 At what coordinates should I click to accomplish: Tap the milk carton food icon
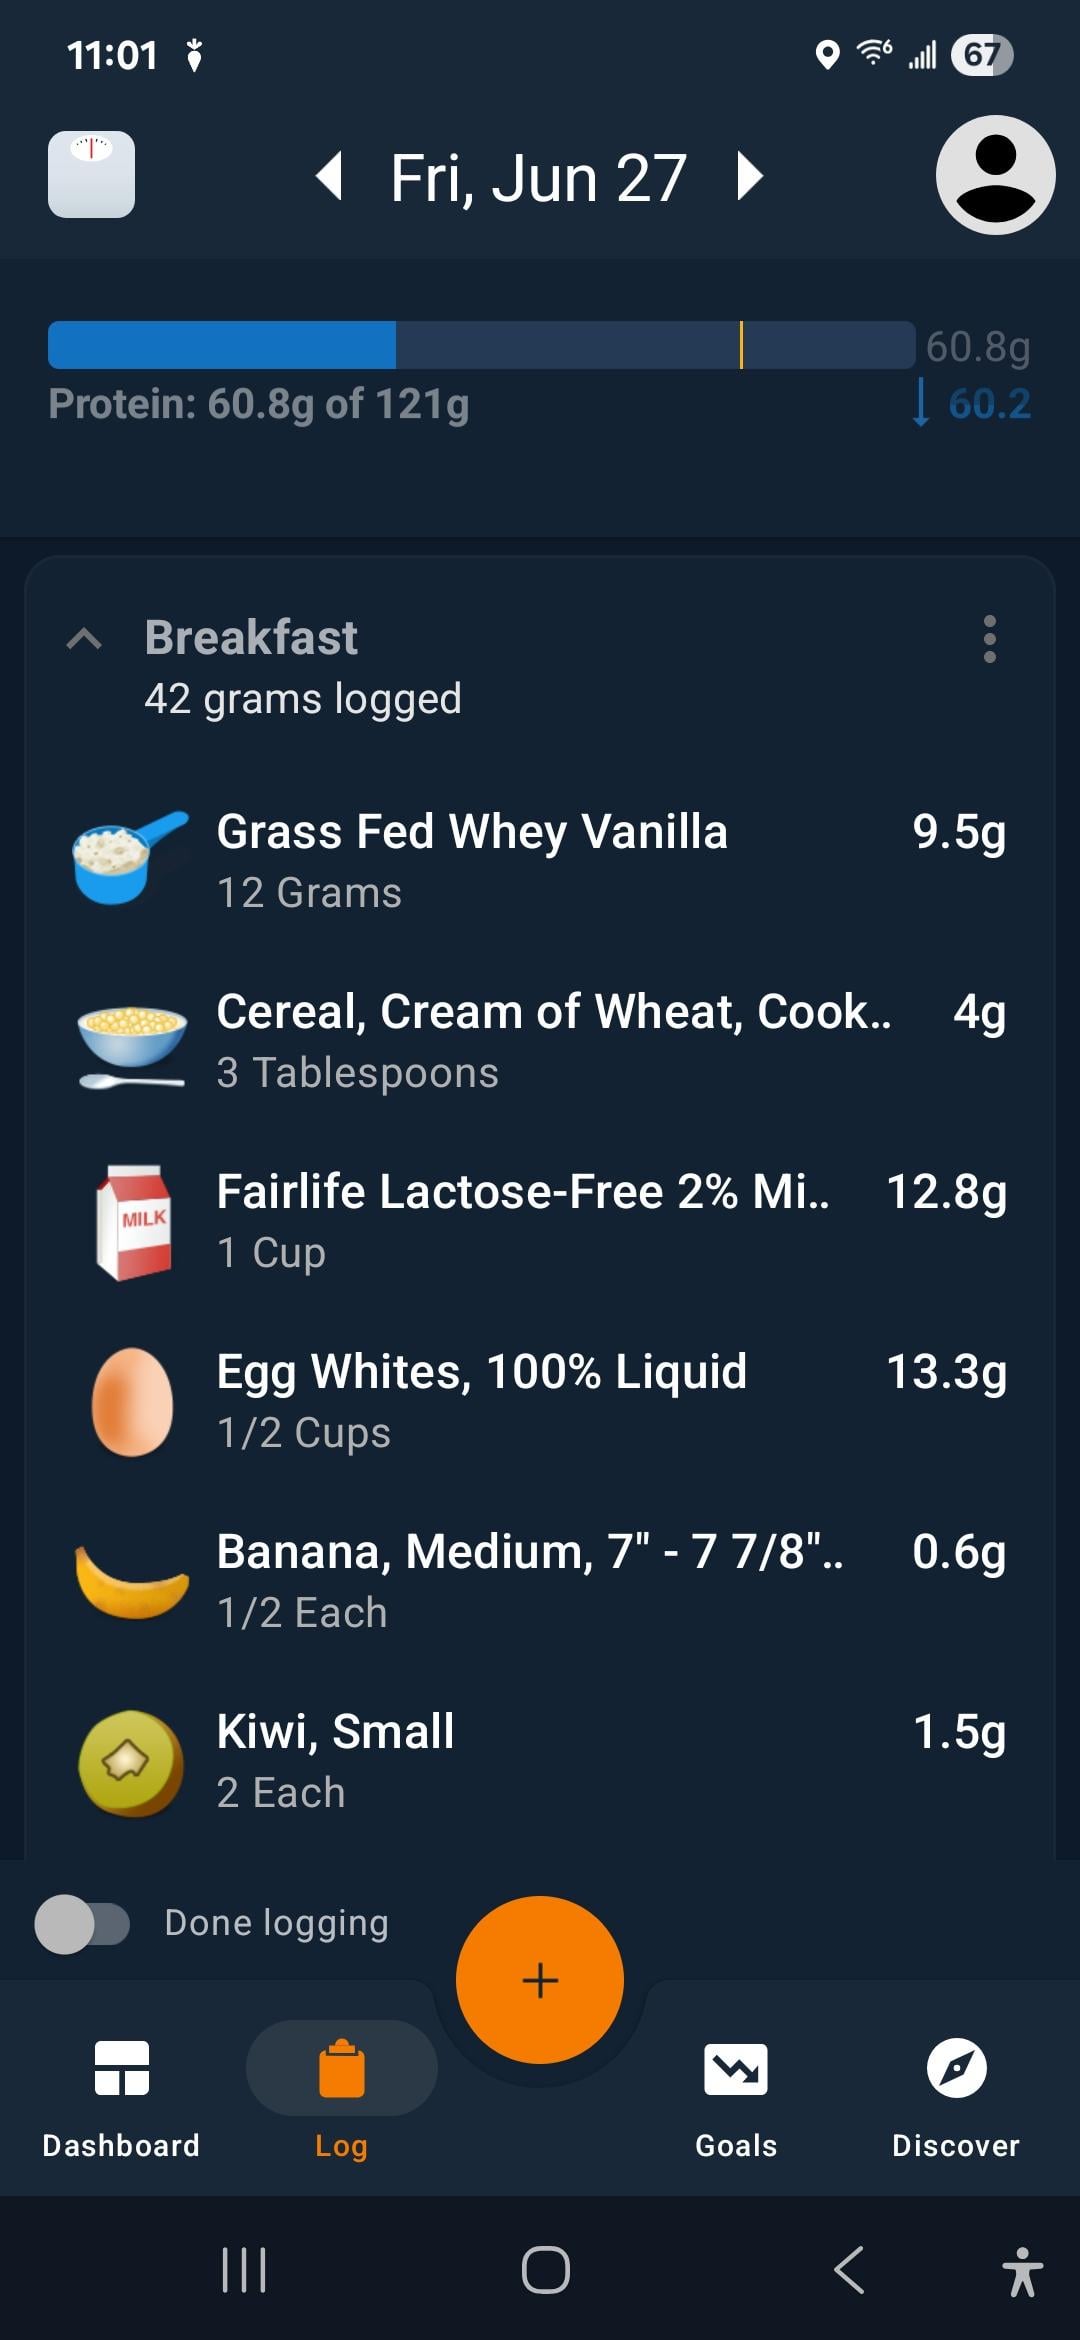click(133, 1222)
